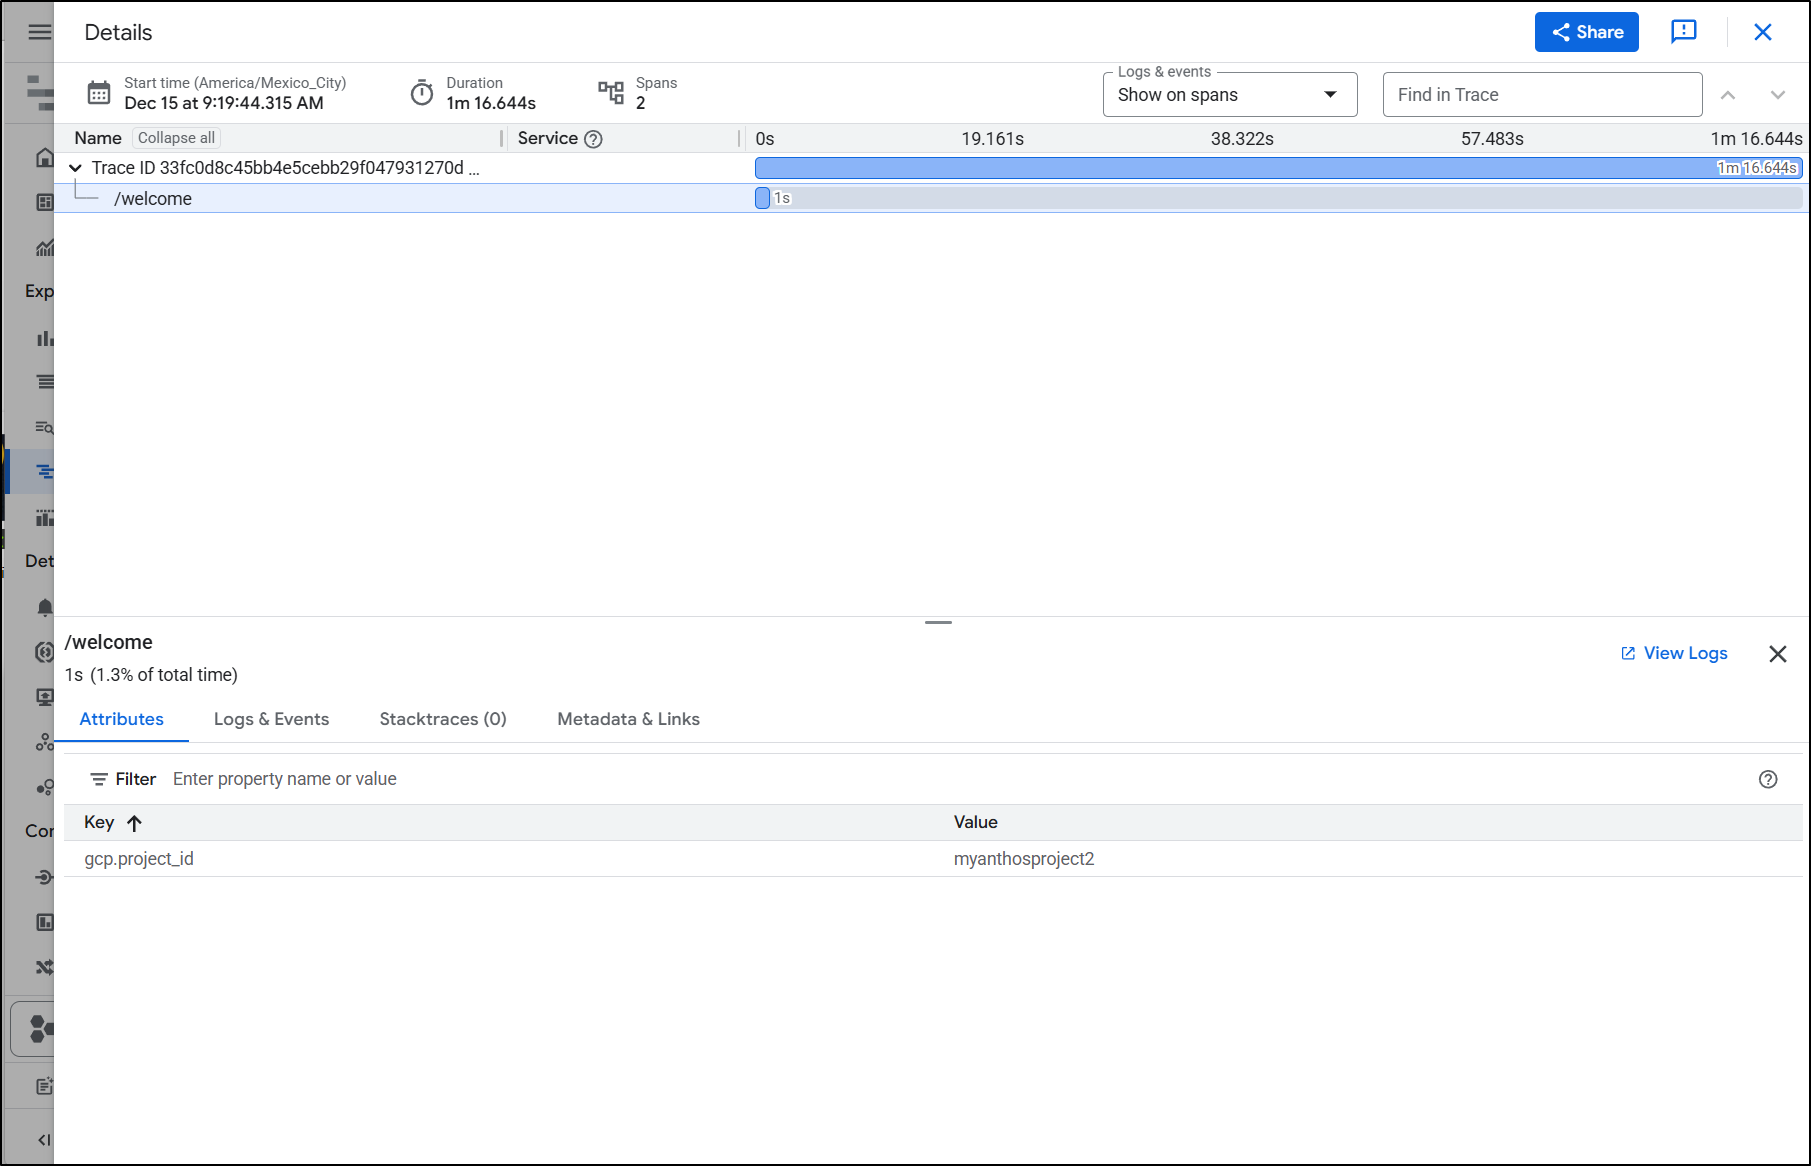
Task: Open the View Logs link
Action: click(1674, 653)
